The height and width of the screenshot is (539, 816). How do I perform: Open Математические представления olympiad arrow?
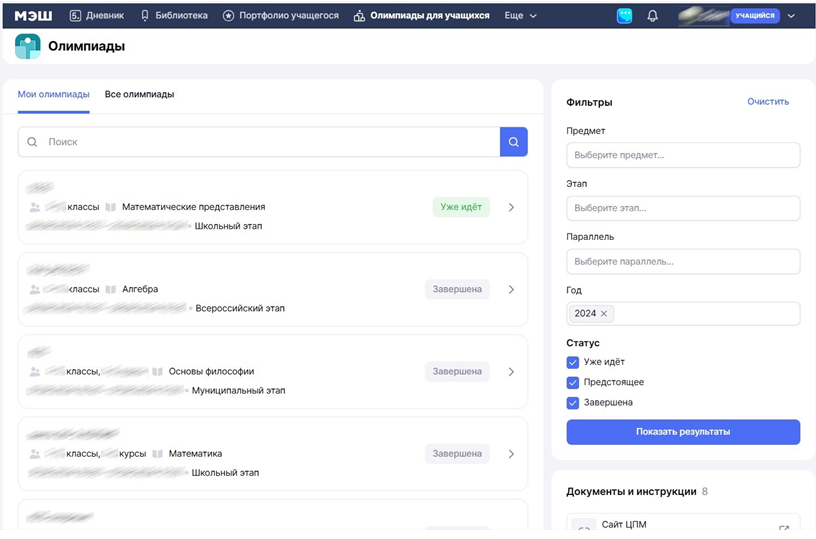click(511, 207)
